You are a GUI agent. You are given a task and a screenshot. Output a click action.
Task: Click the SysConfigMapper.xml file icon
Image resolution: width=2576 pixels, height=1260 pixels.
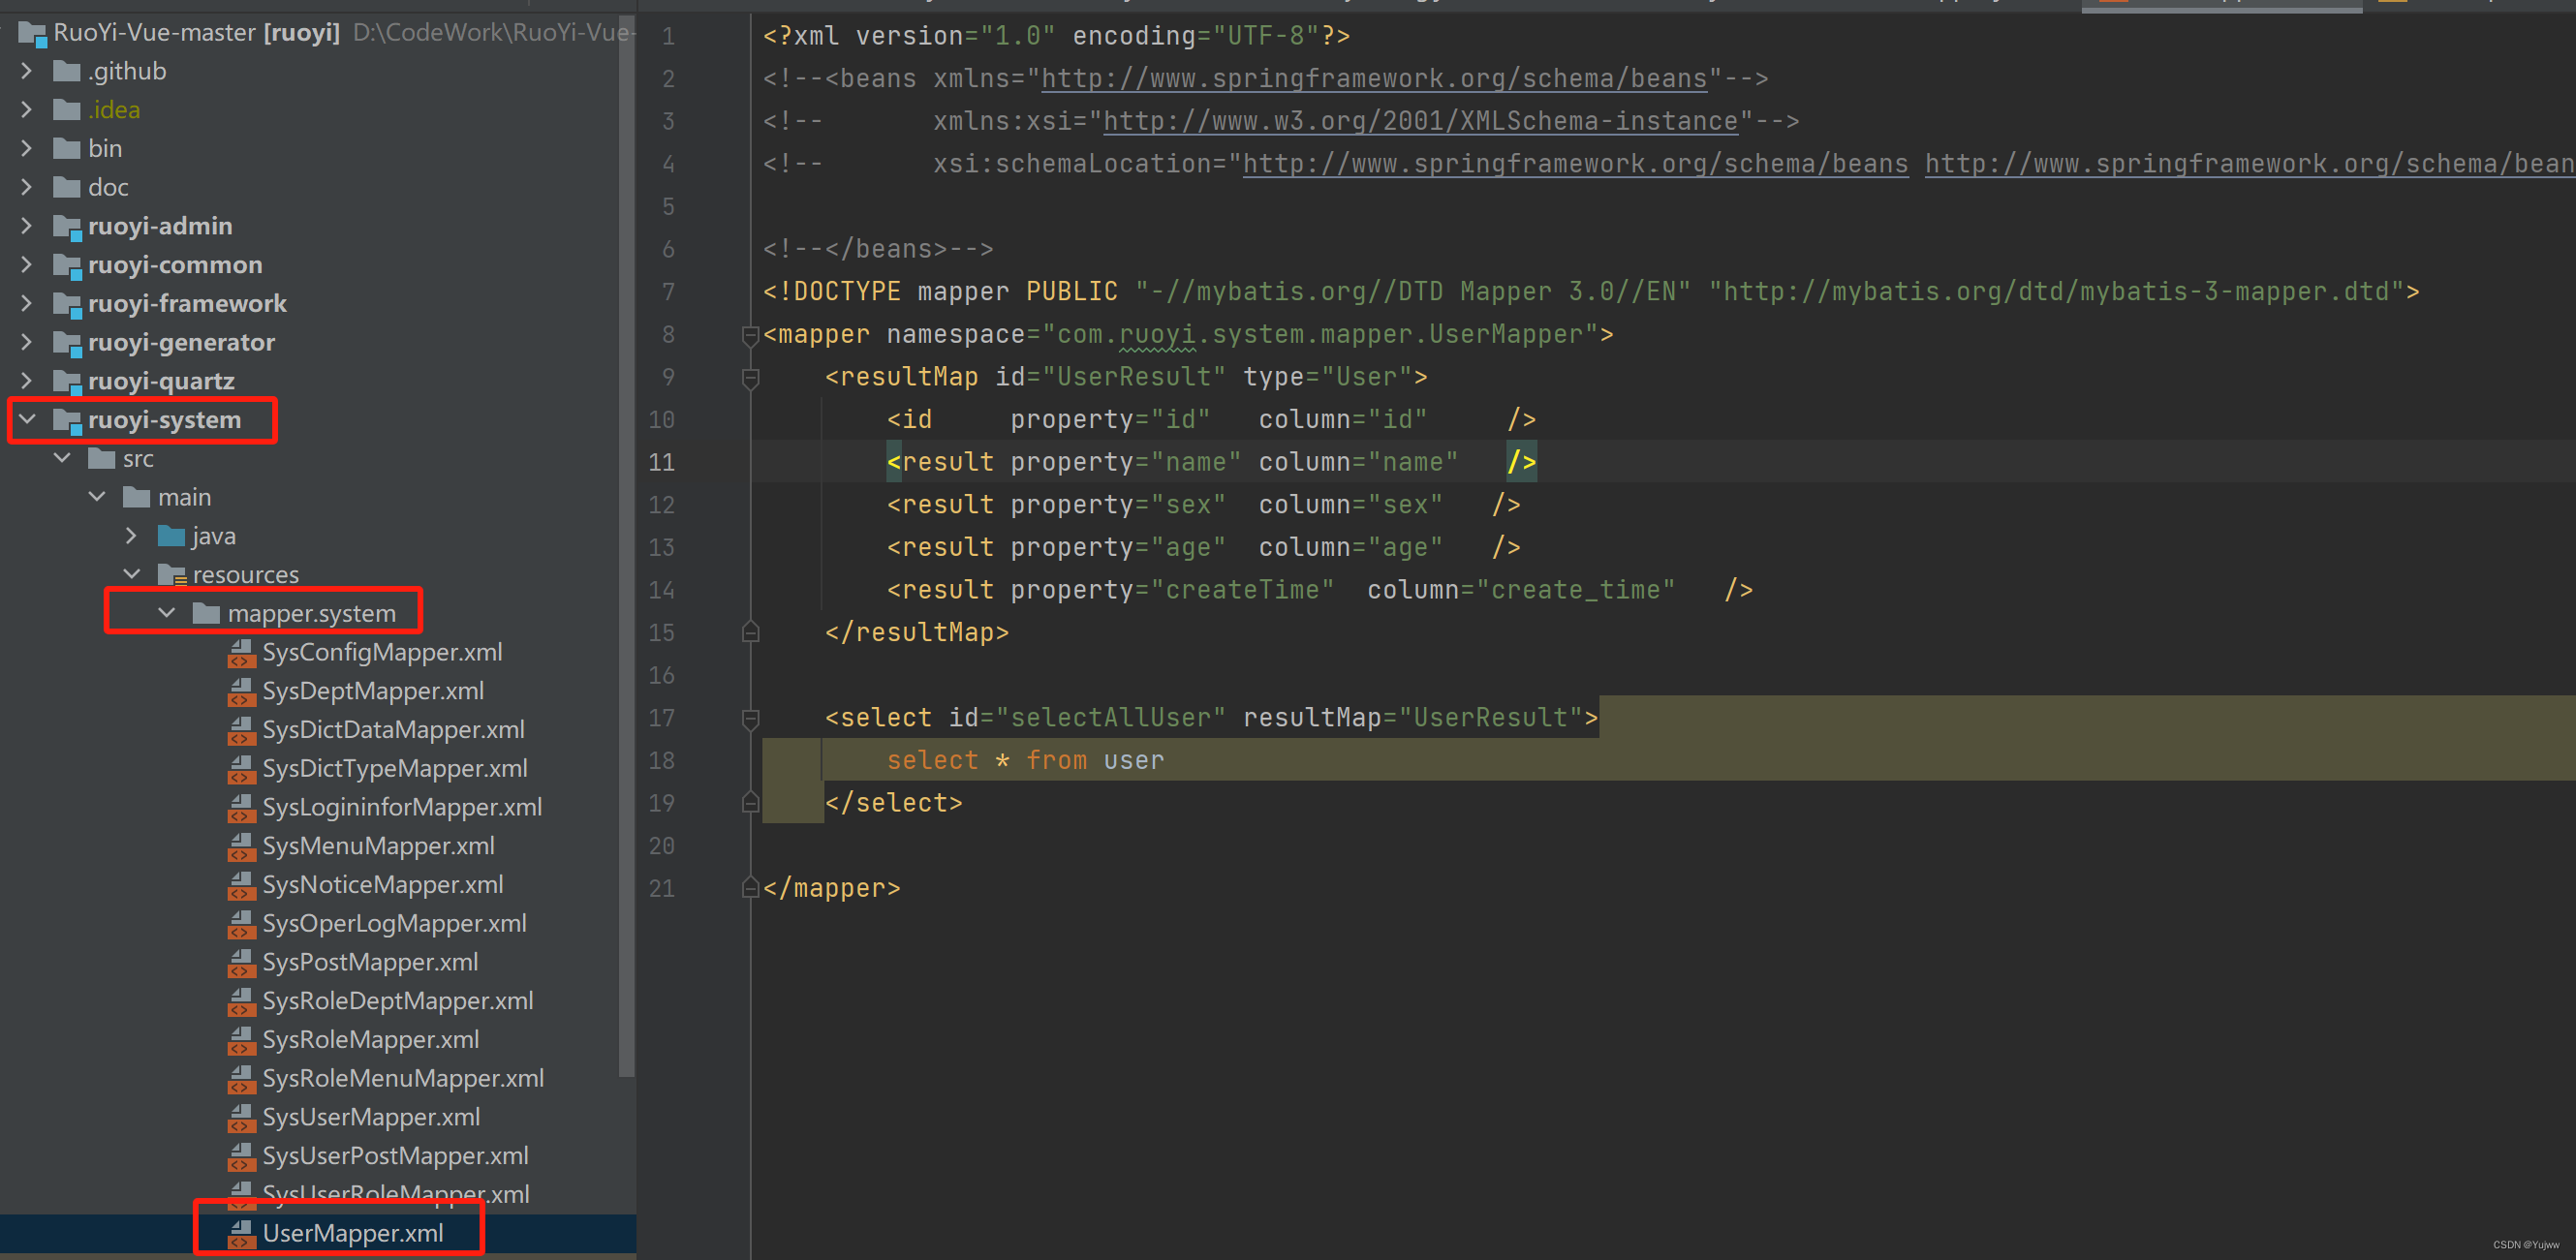point(241,653)
